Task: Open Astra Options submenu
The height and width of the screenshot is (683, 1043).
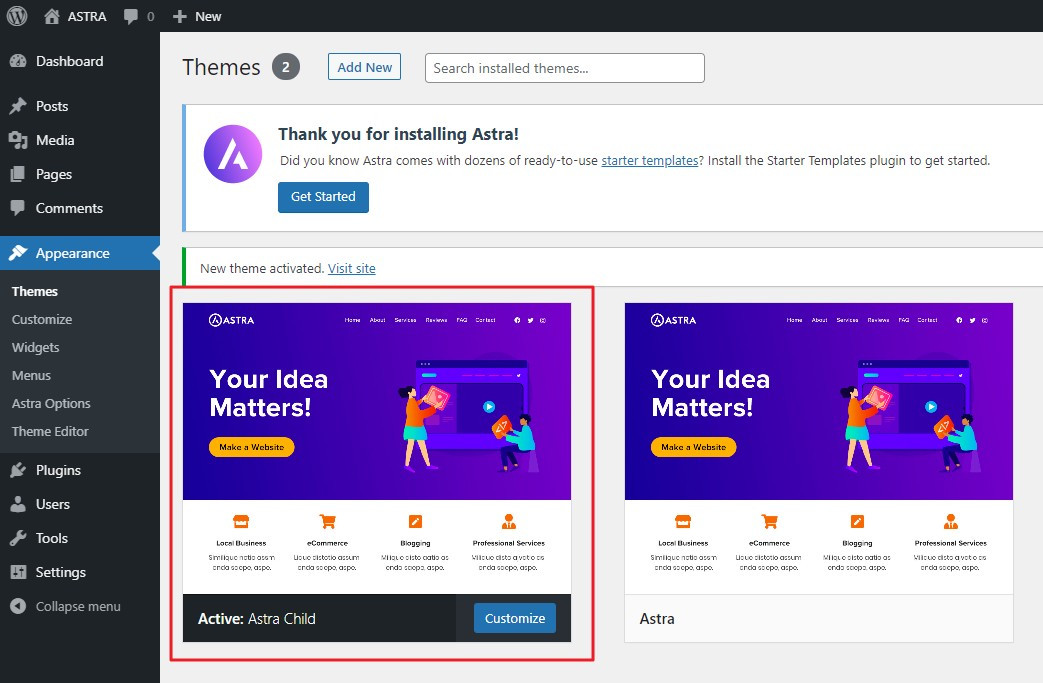Action: (x=51, y=403)
